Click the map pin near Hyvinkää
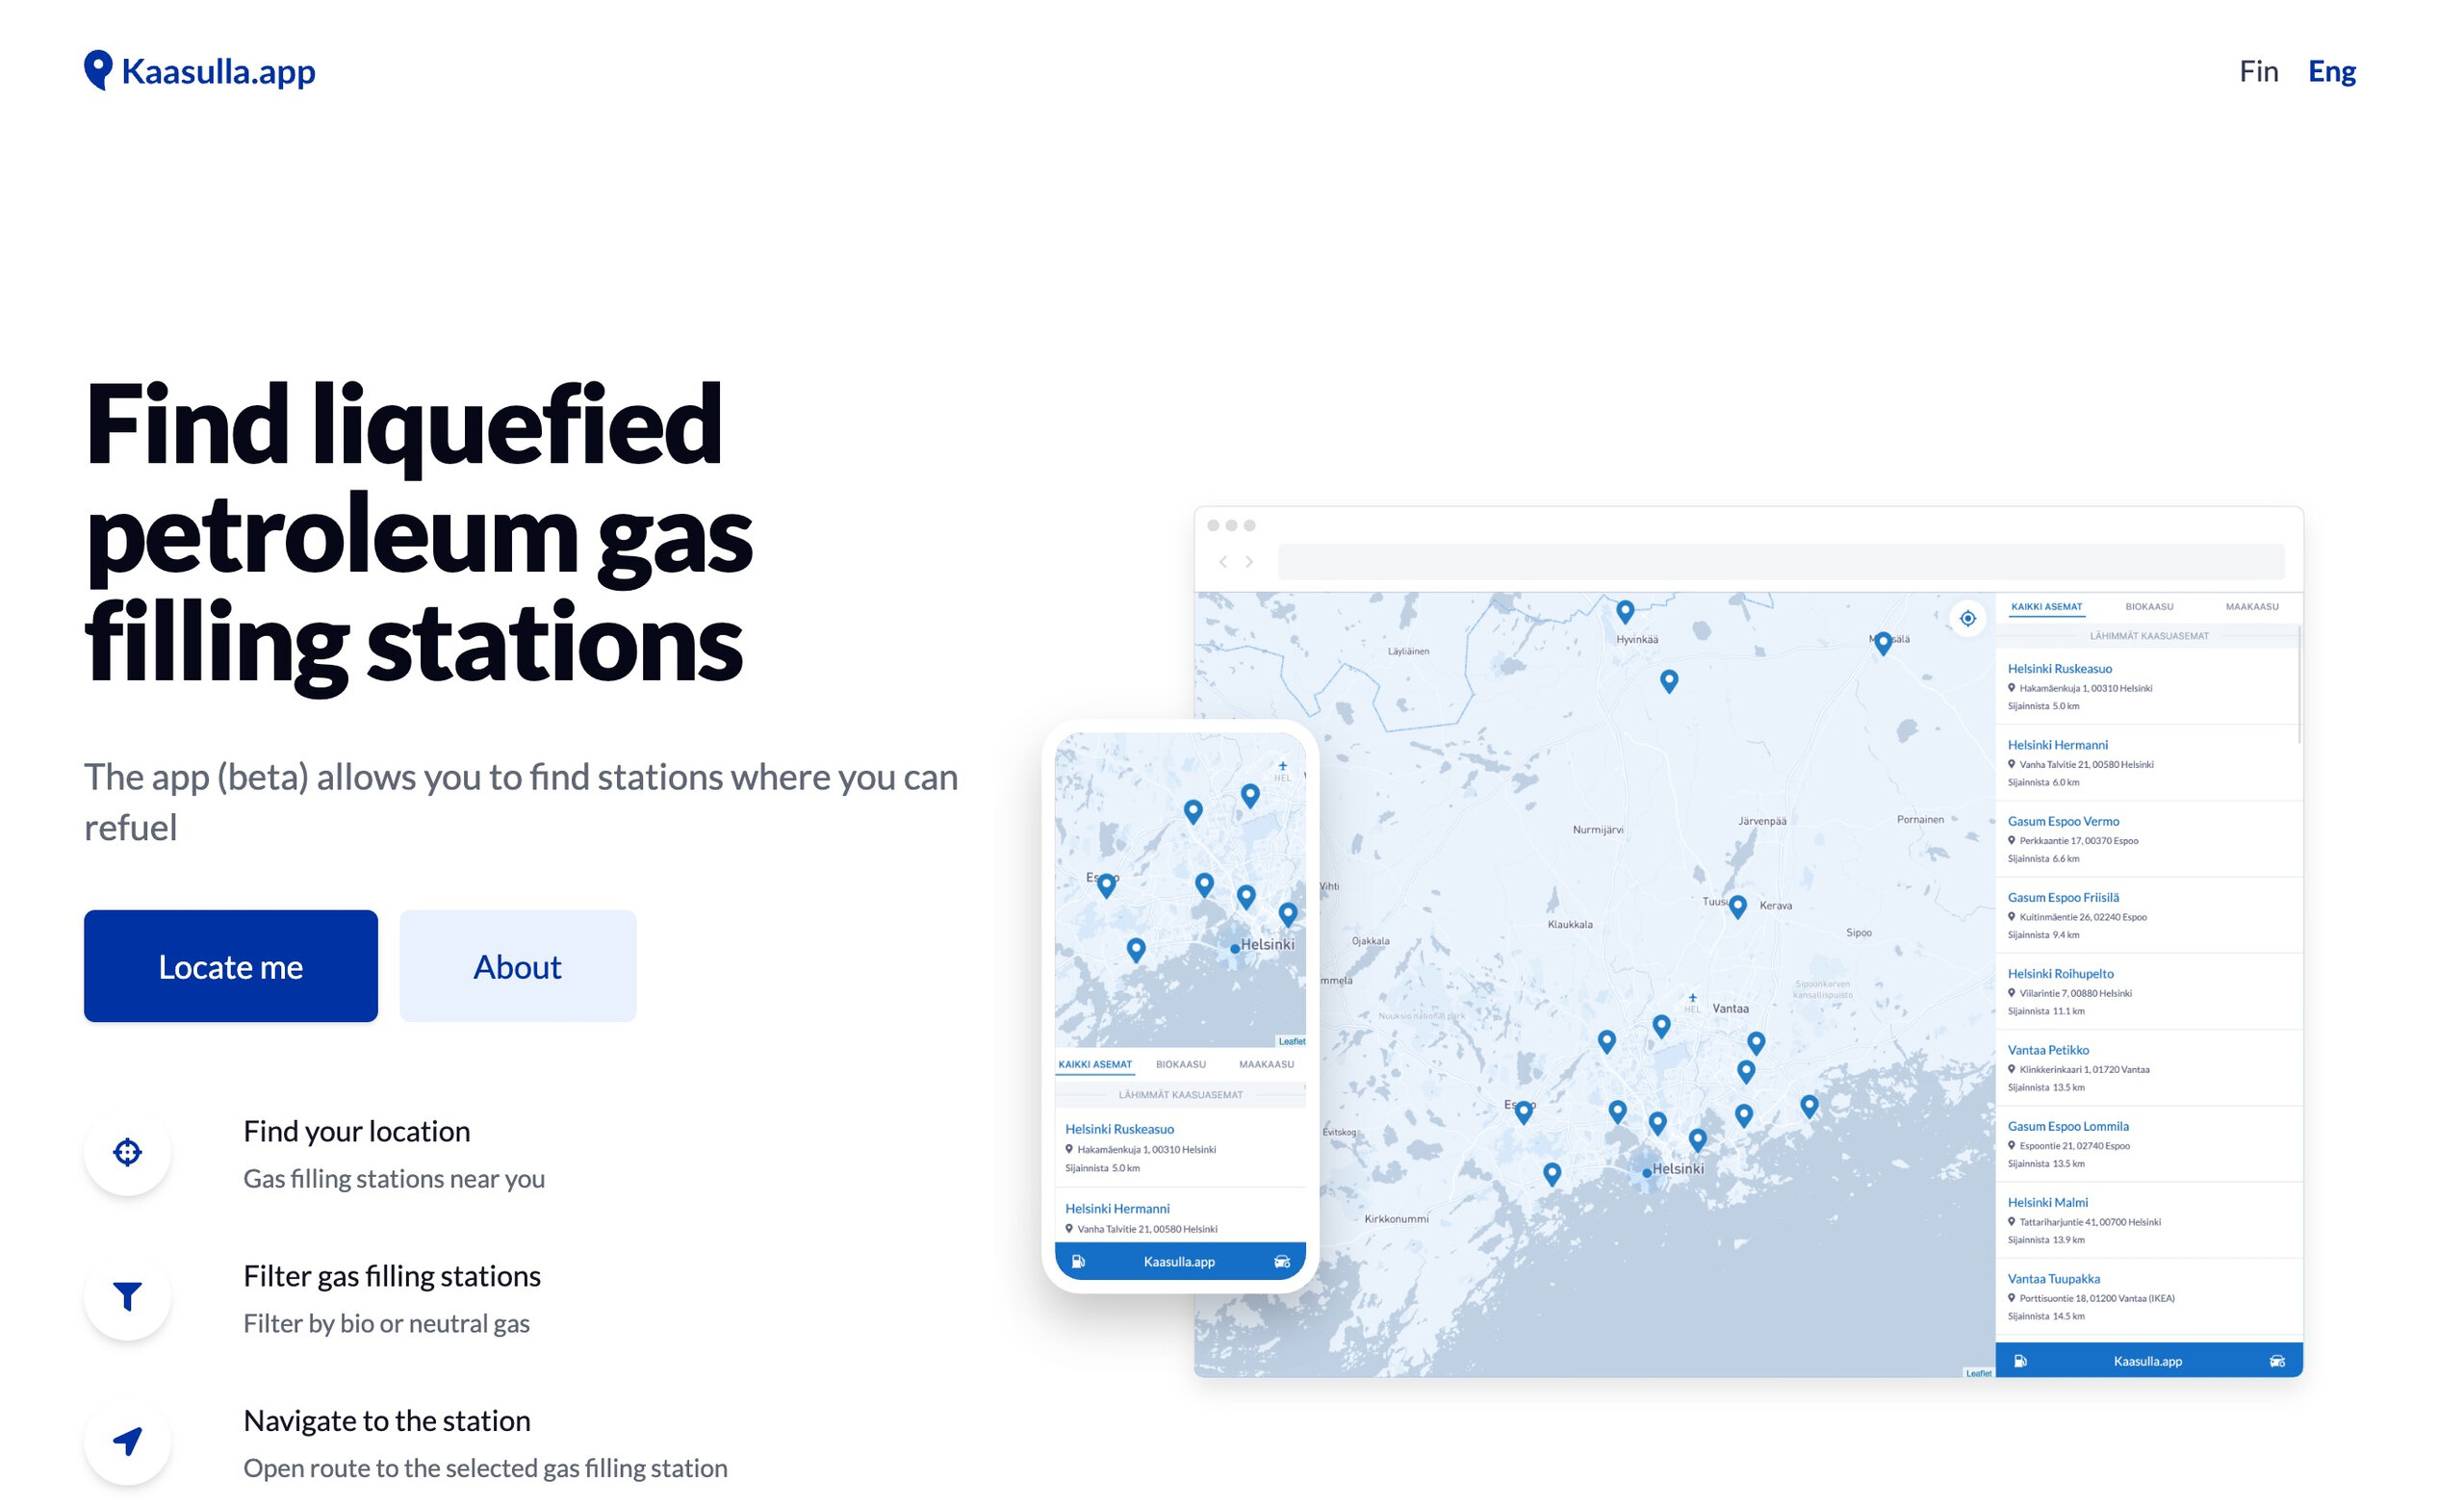2464x1507 pixels. point(1625,612)
